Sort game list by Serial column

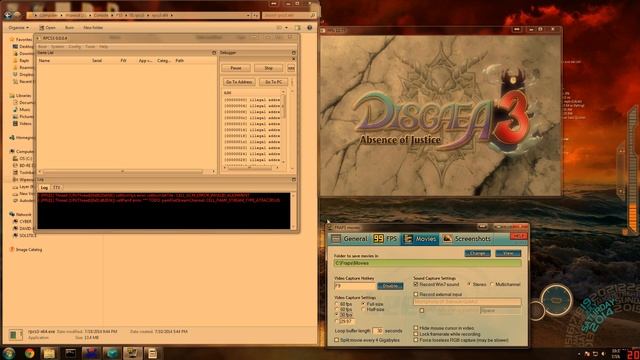tap(97, 60)
